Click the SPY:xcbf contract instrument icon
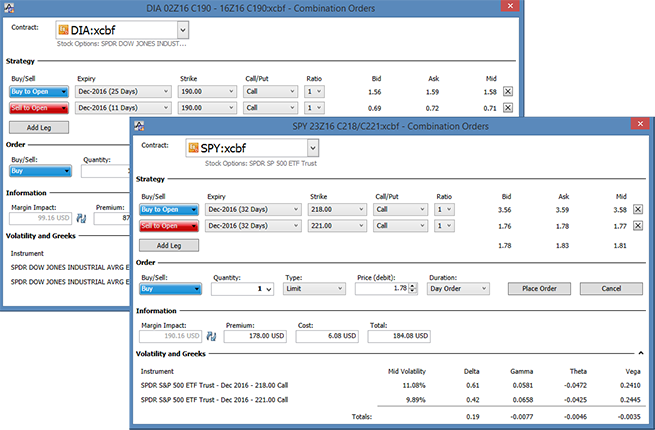The width and height of the screenshot is (655, 430). [x=195, y=148]
